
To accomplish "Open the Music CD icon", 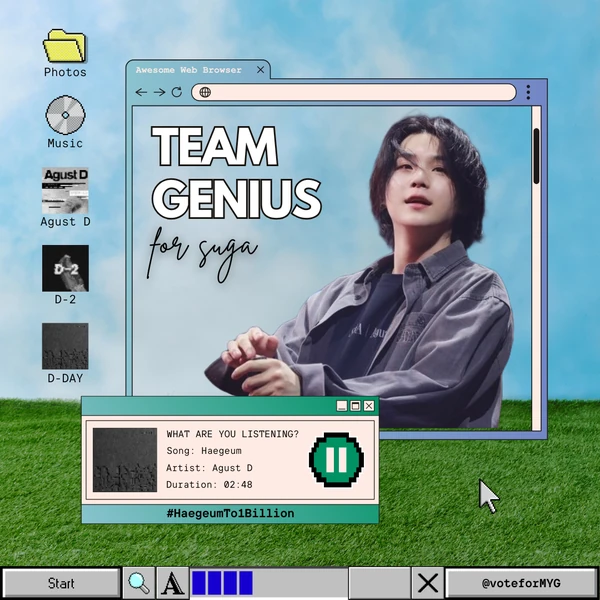I will (65, 114).
